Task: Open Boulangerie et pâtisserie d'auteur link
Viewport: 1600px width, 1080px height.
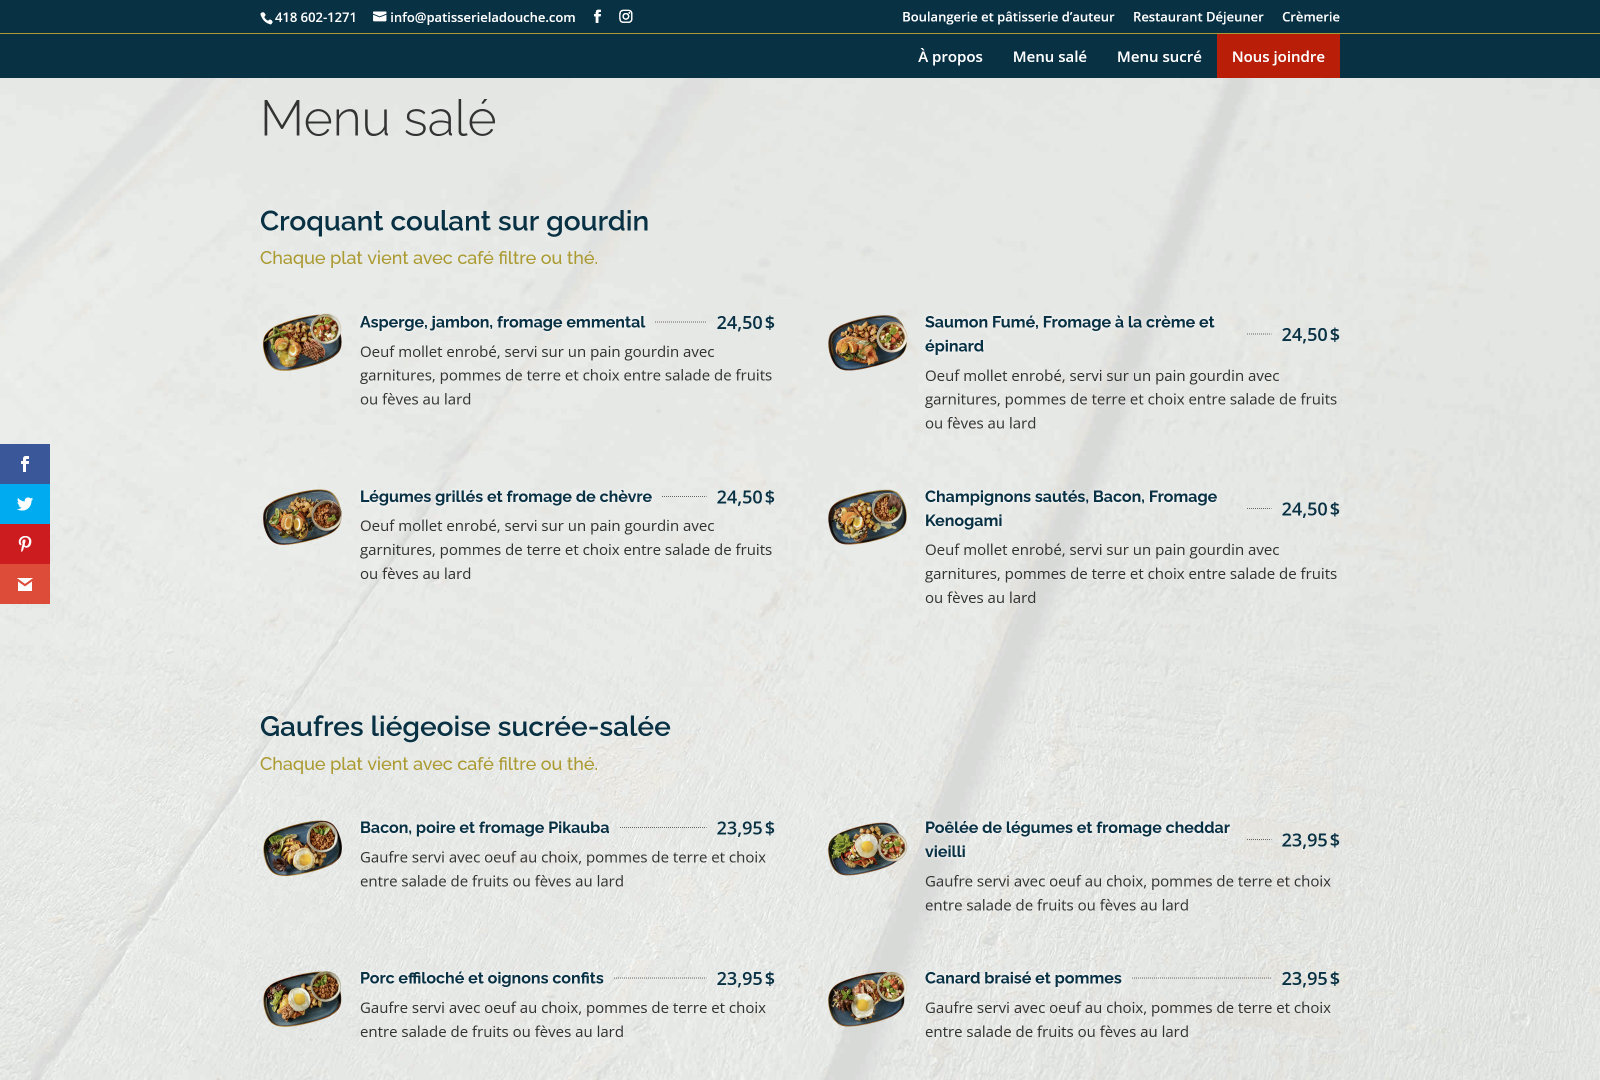Action: point(1007,17)
